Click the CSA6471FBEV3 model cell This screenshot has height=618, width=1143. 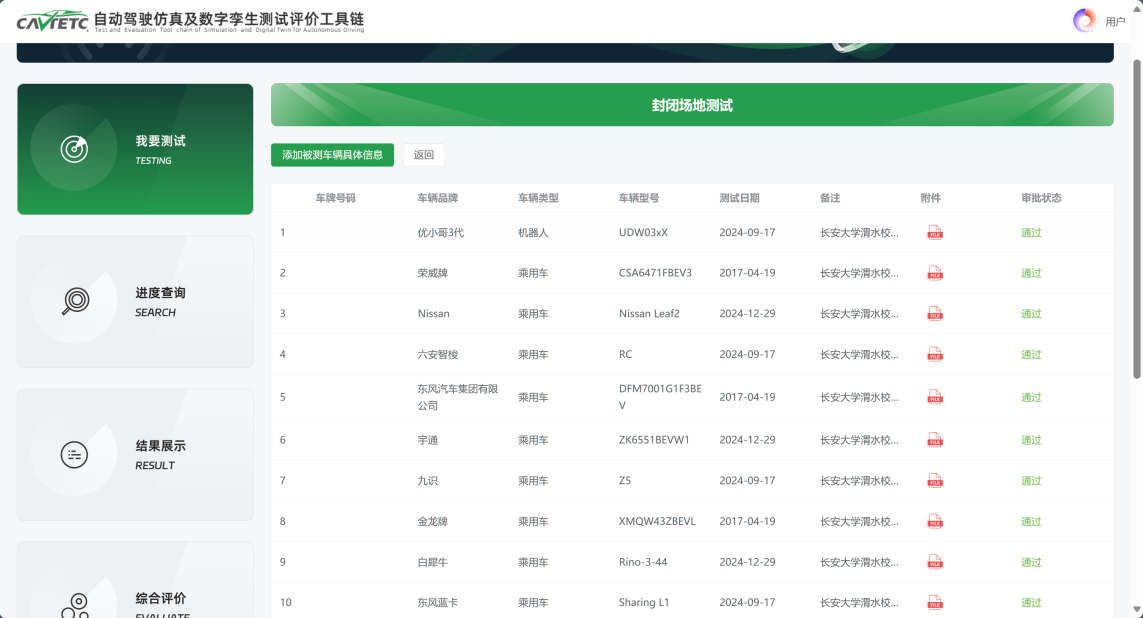(655, 273)
